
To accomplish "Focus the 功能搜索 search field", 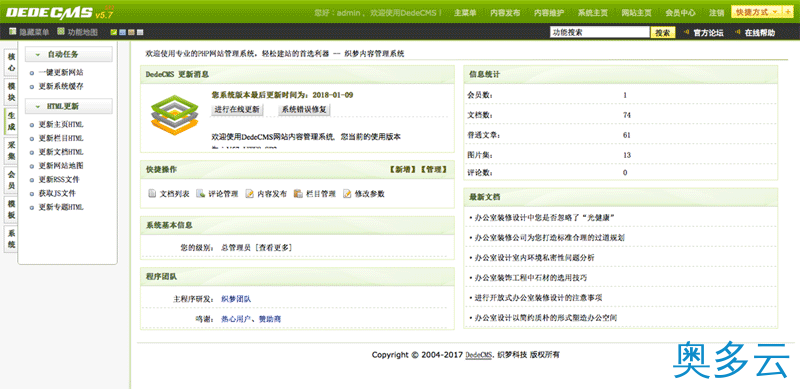I will coord(599,32).
